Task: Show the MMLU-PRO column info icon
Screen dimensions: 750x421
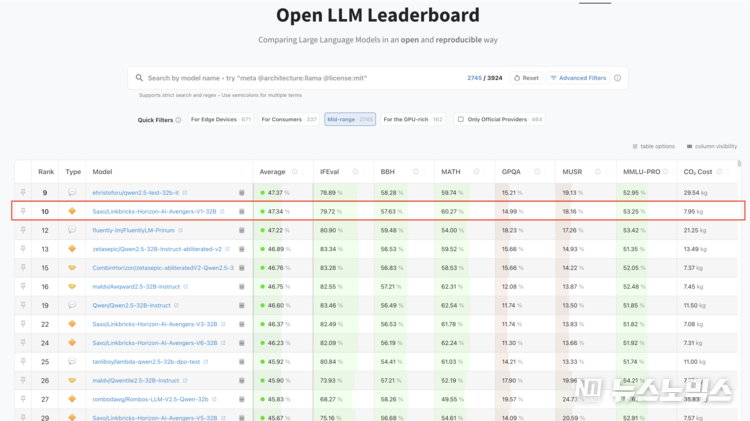Action: 665,172
